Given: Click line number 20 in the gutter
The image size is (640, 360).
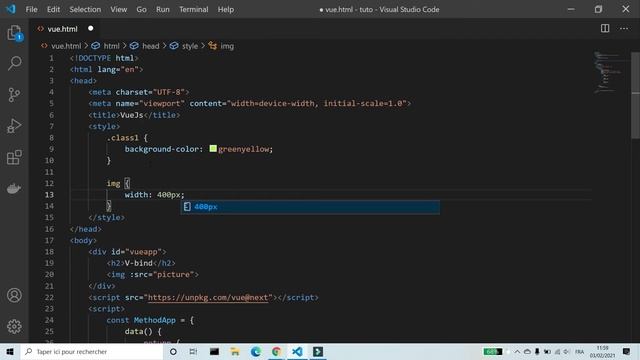Looking at the screenshot, I should click(x=49, y=275).
